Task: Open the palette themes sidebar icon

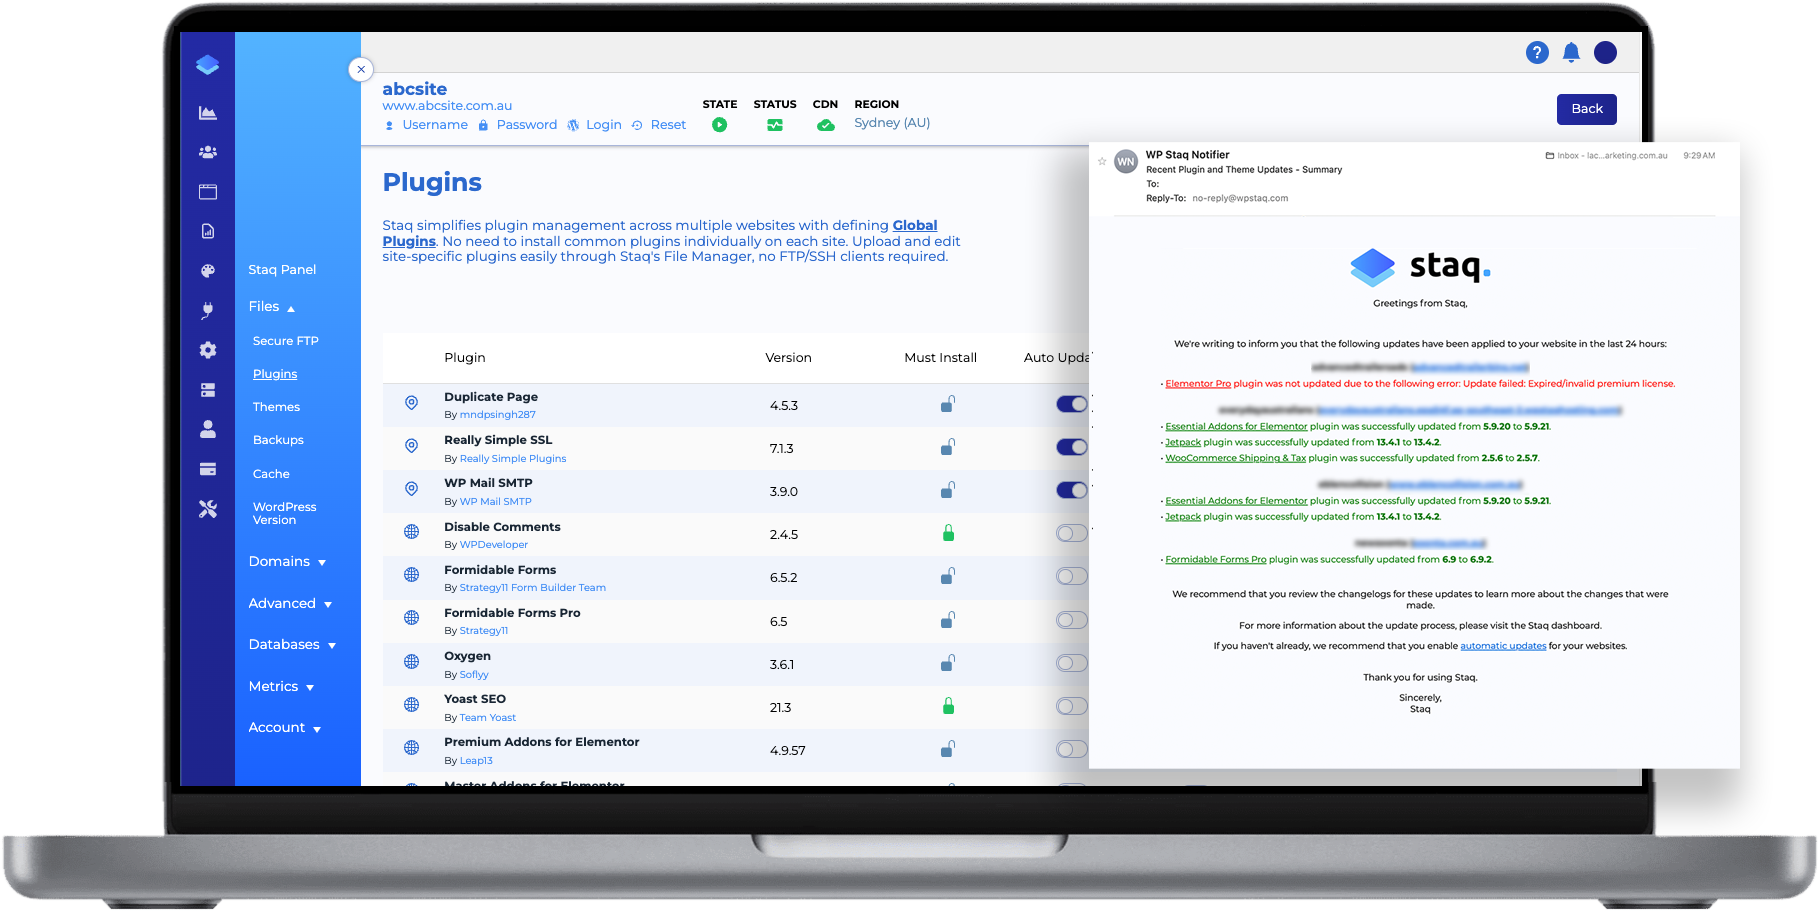Action: pyautogui.click(x=208, y=271)
